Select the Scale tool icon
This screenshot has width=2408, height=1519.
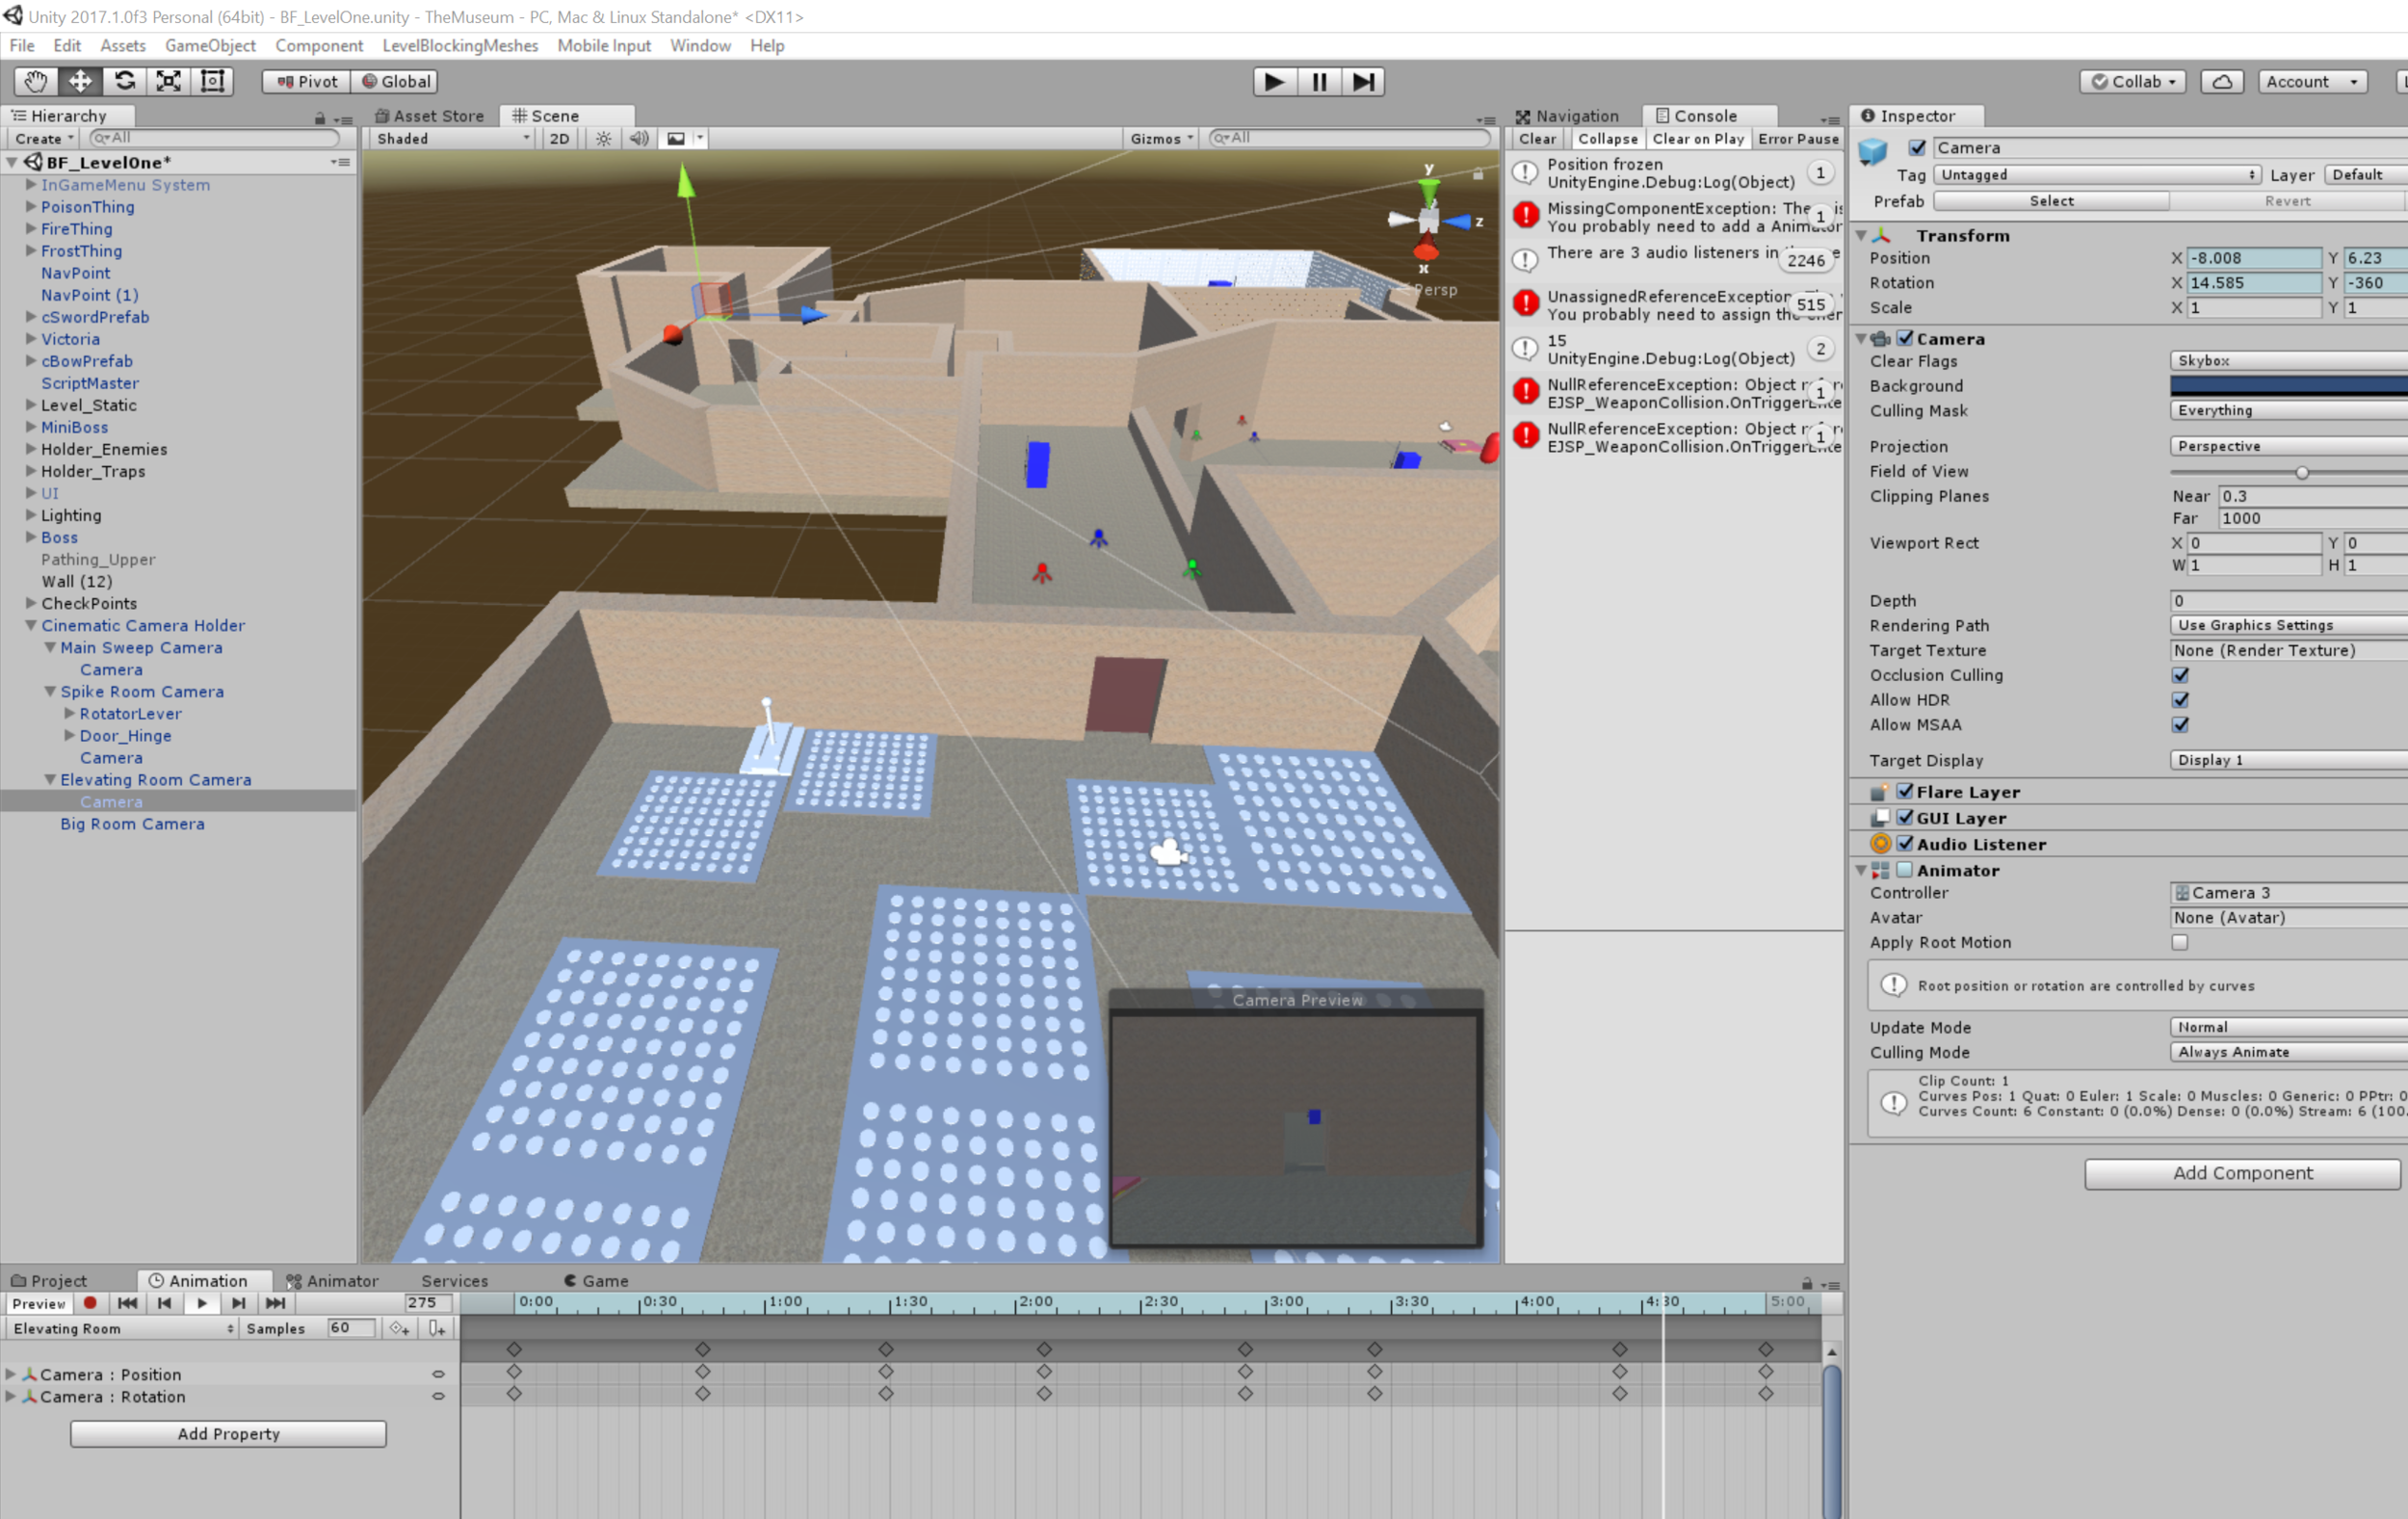coord(168,81)
